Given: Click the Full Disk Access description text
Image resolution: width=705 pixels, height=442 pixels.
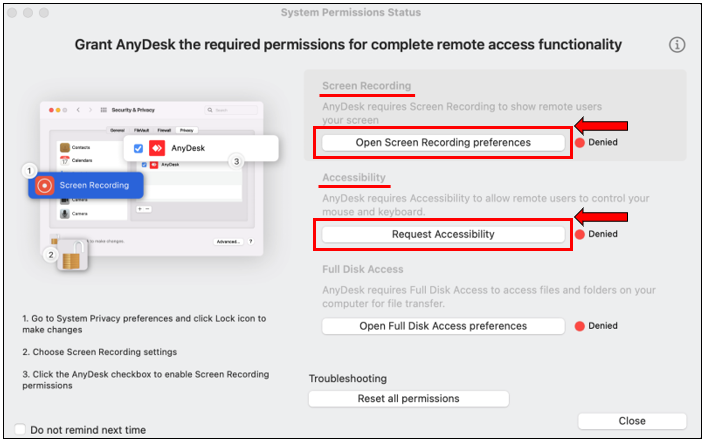Looking at the screenshot, I should (x=489, y=297).
